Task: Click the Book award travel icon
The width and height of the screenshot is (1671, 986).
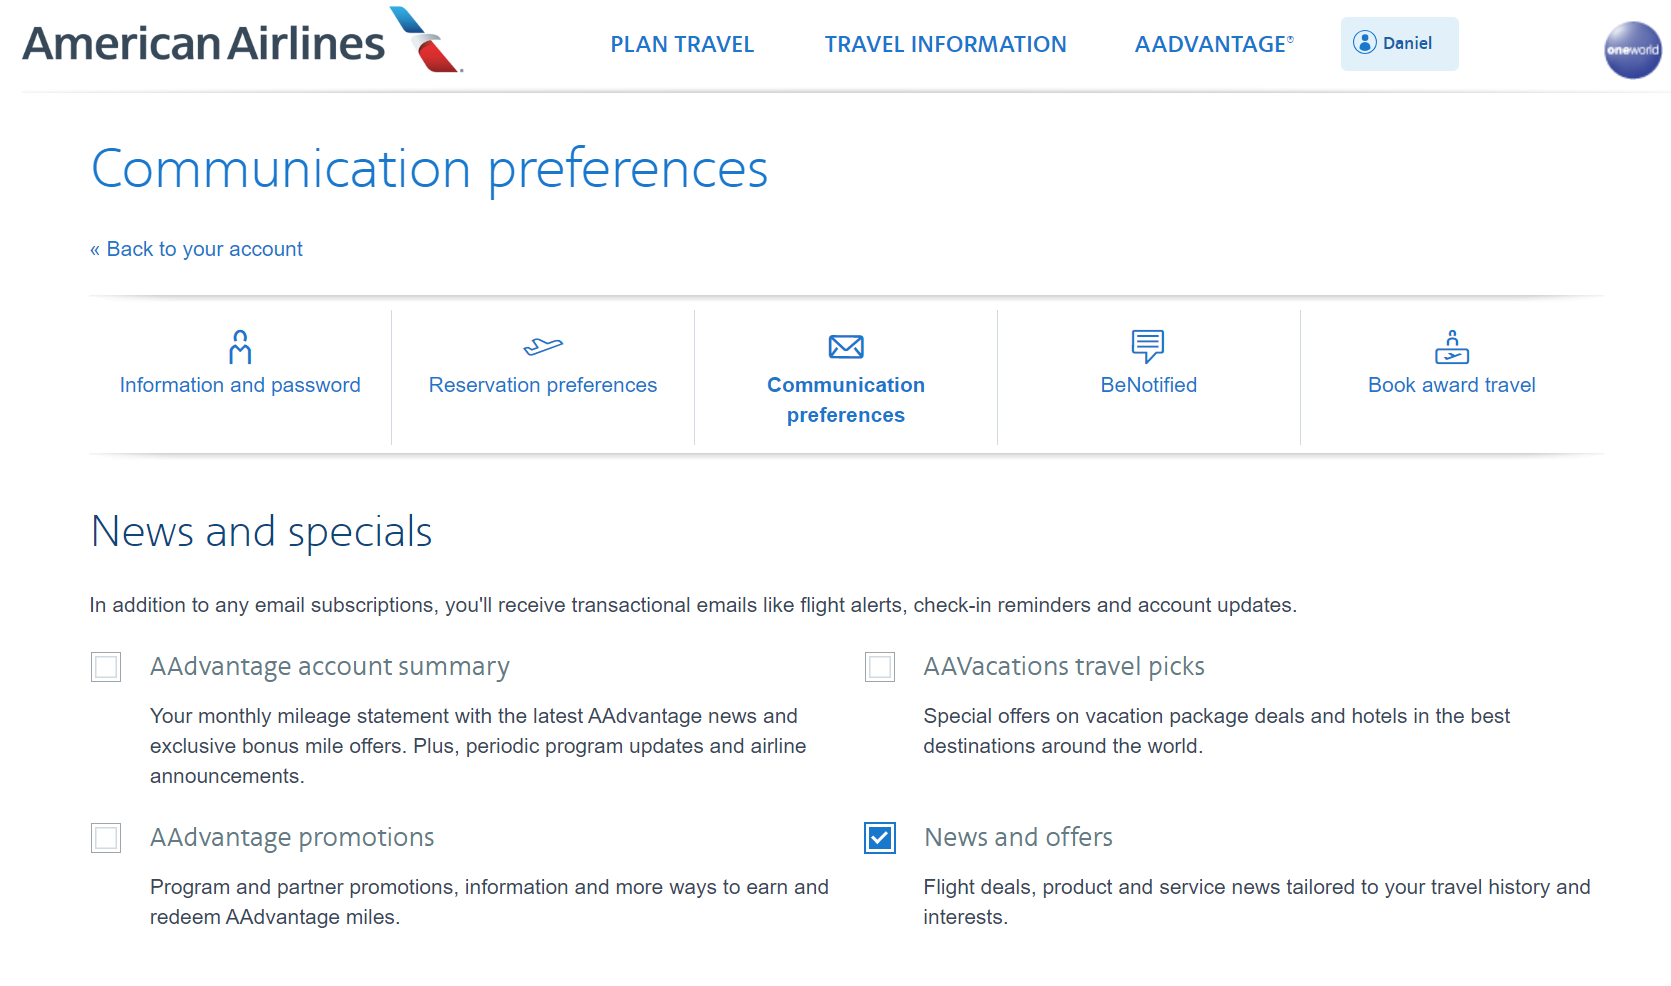Action: tap(1451, 347)
